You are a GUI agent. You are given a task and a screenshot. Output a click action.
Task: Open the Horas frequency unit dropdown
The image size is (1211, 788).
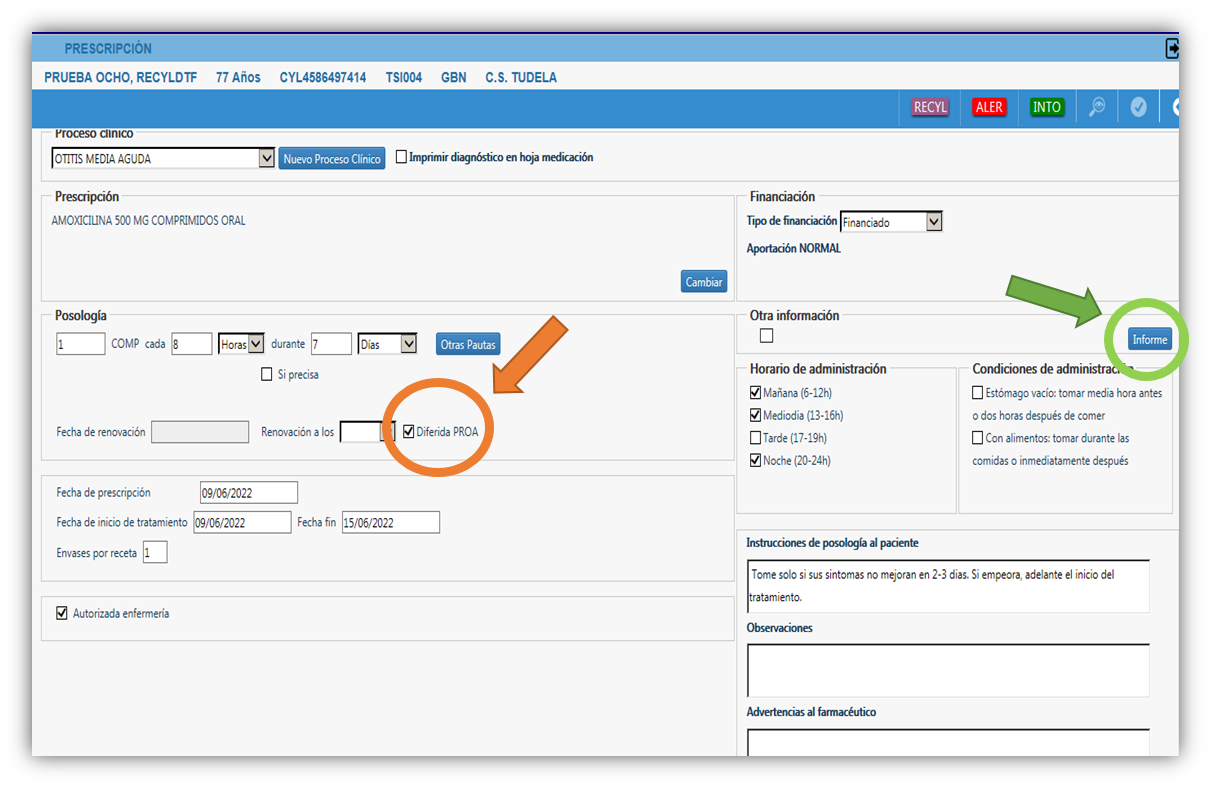coord(255,344)
